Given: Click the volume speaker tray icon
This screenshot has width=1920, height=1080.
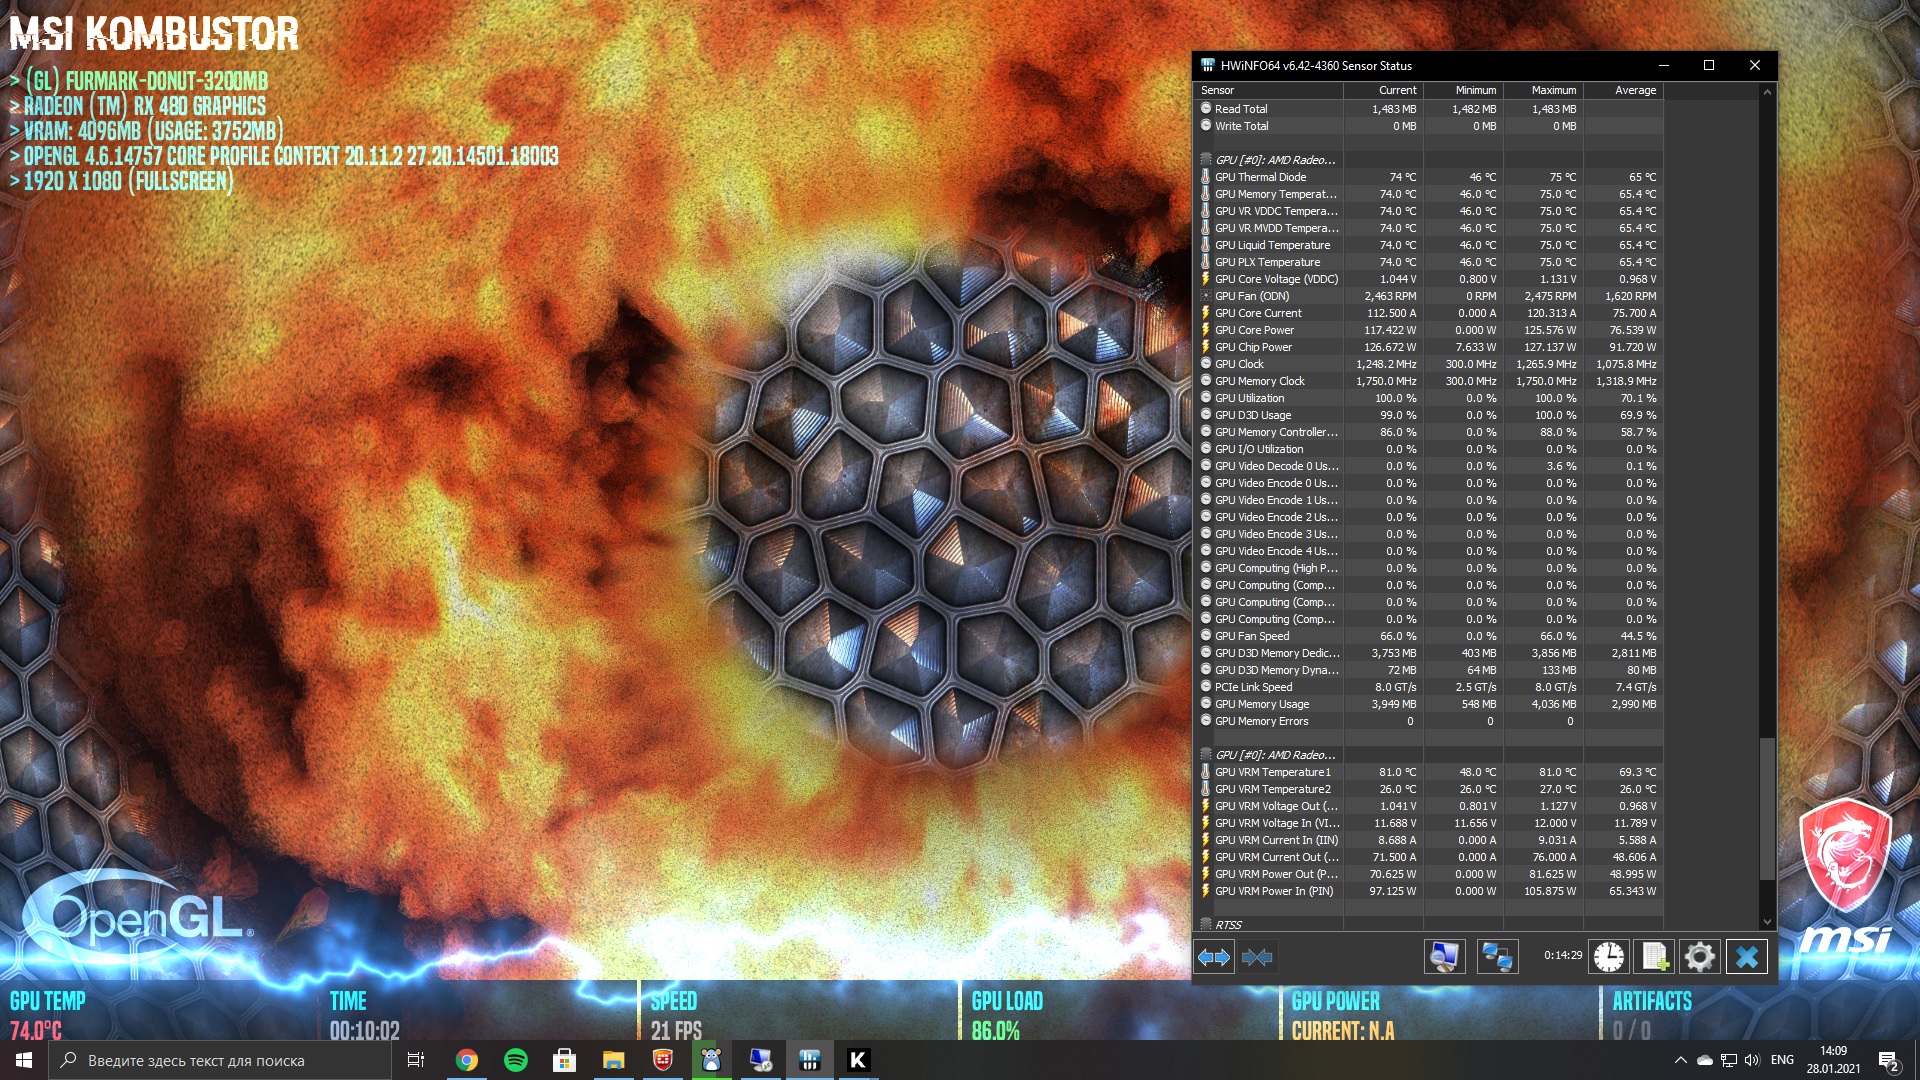Looking at the screenshot, I should pyautogui.click(x=1751, y=1060).
